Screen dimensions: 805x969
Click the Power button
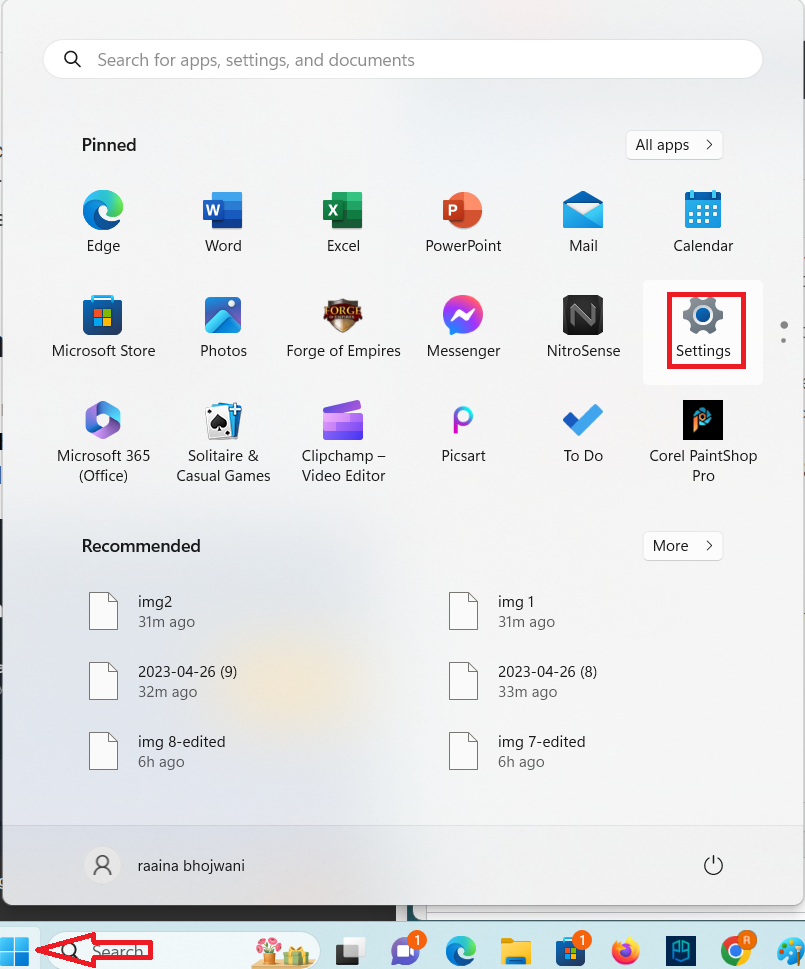713,866
